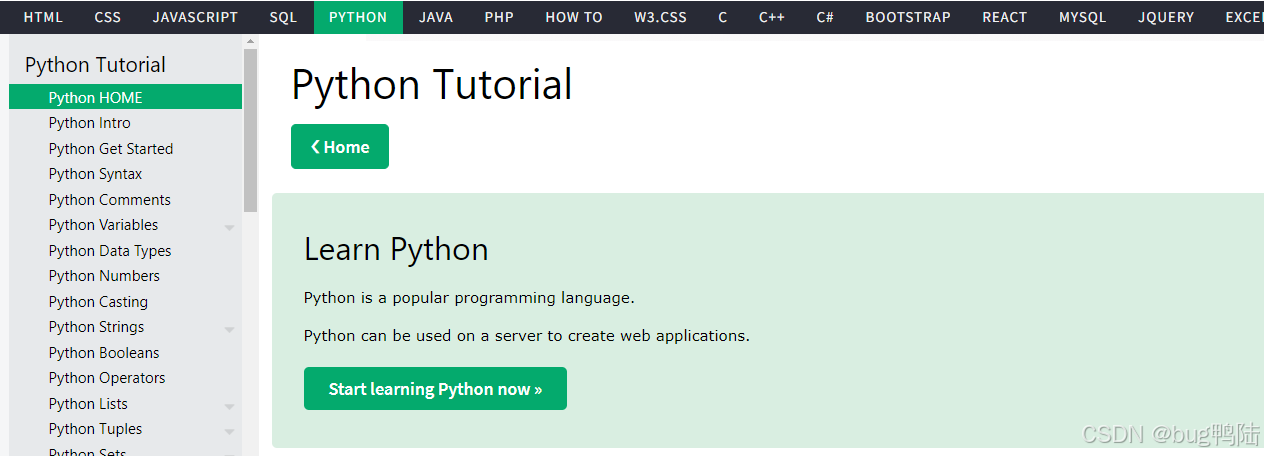1264x456 pixels.
Task: Expand the Python Strings submenu arrow
Action: (x=229, y=329)
